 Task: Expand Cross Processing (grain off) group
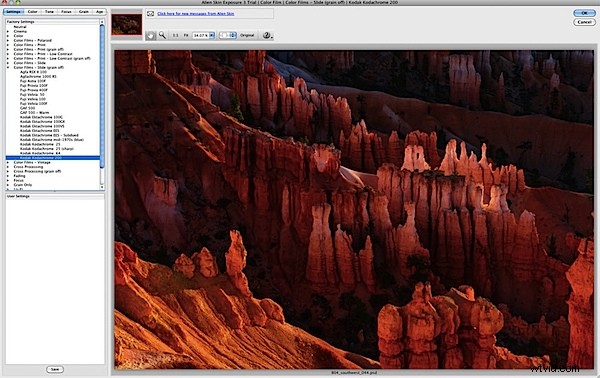tap(8, 171)
